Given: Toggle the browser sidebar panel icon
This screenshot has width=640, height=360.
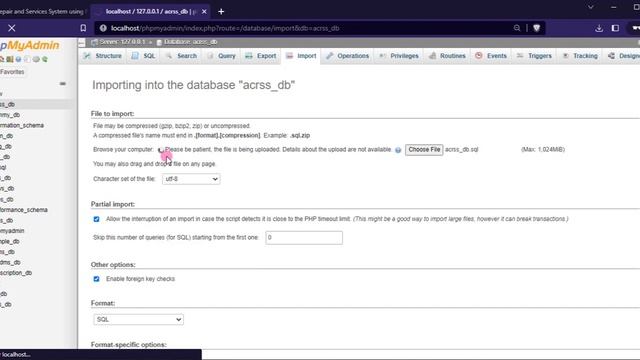Looking at the screenshot, I should click(616, 28).
